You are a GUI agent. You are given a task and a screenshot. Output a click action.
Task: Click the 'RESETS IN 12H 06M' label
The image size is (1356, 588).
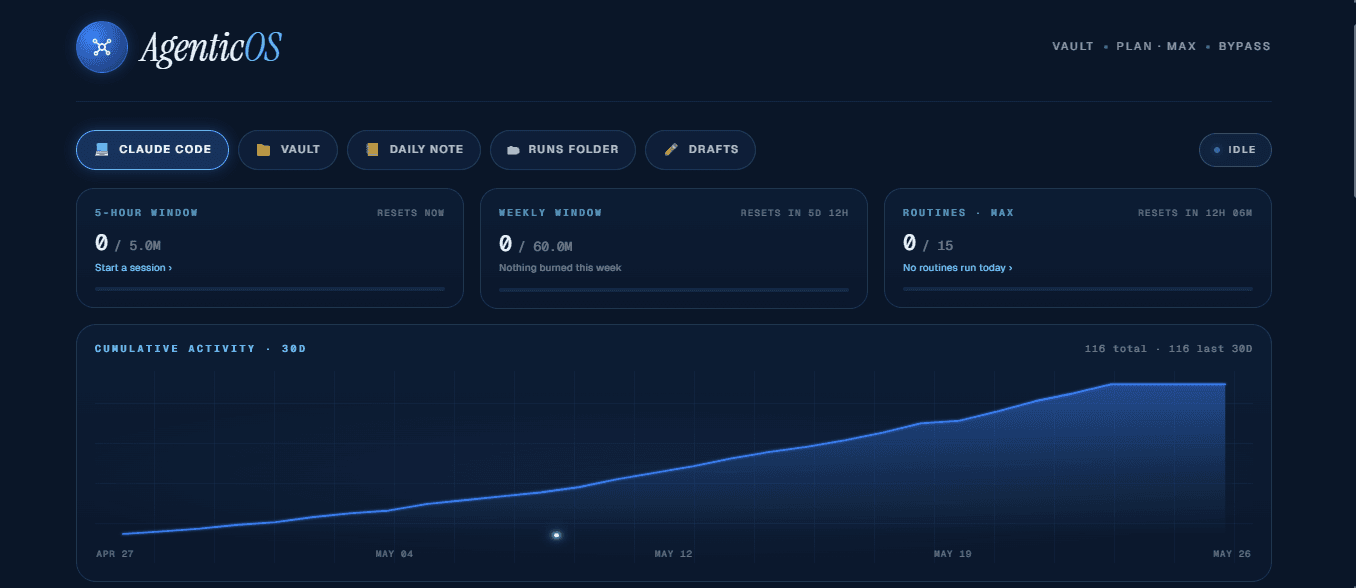pos(1195,213)
